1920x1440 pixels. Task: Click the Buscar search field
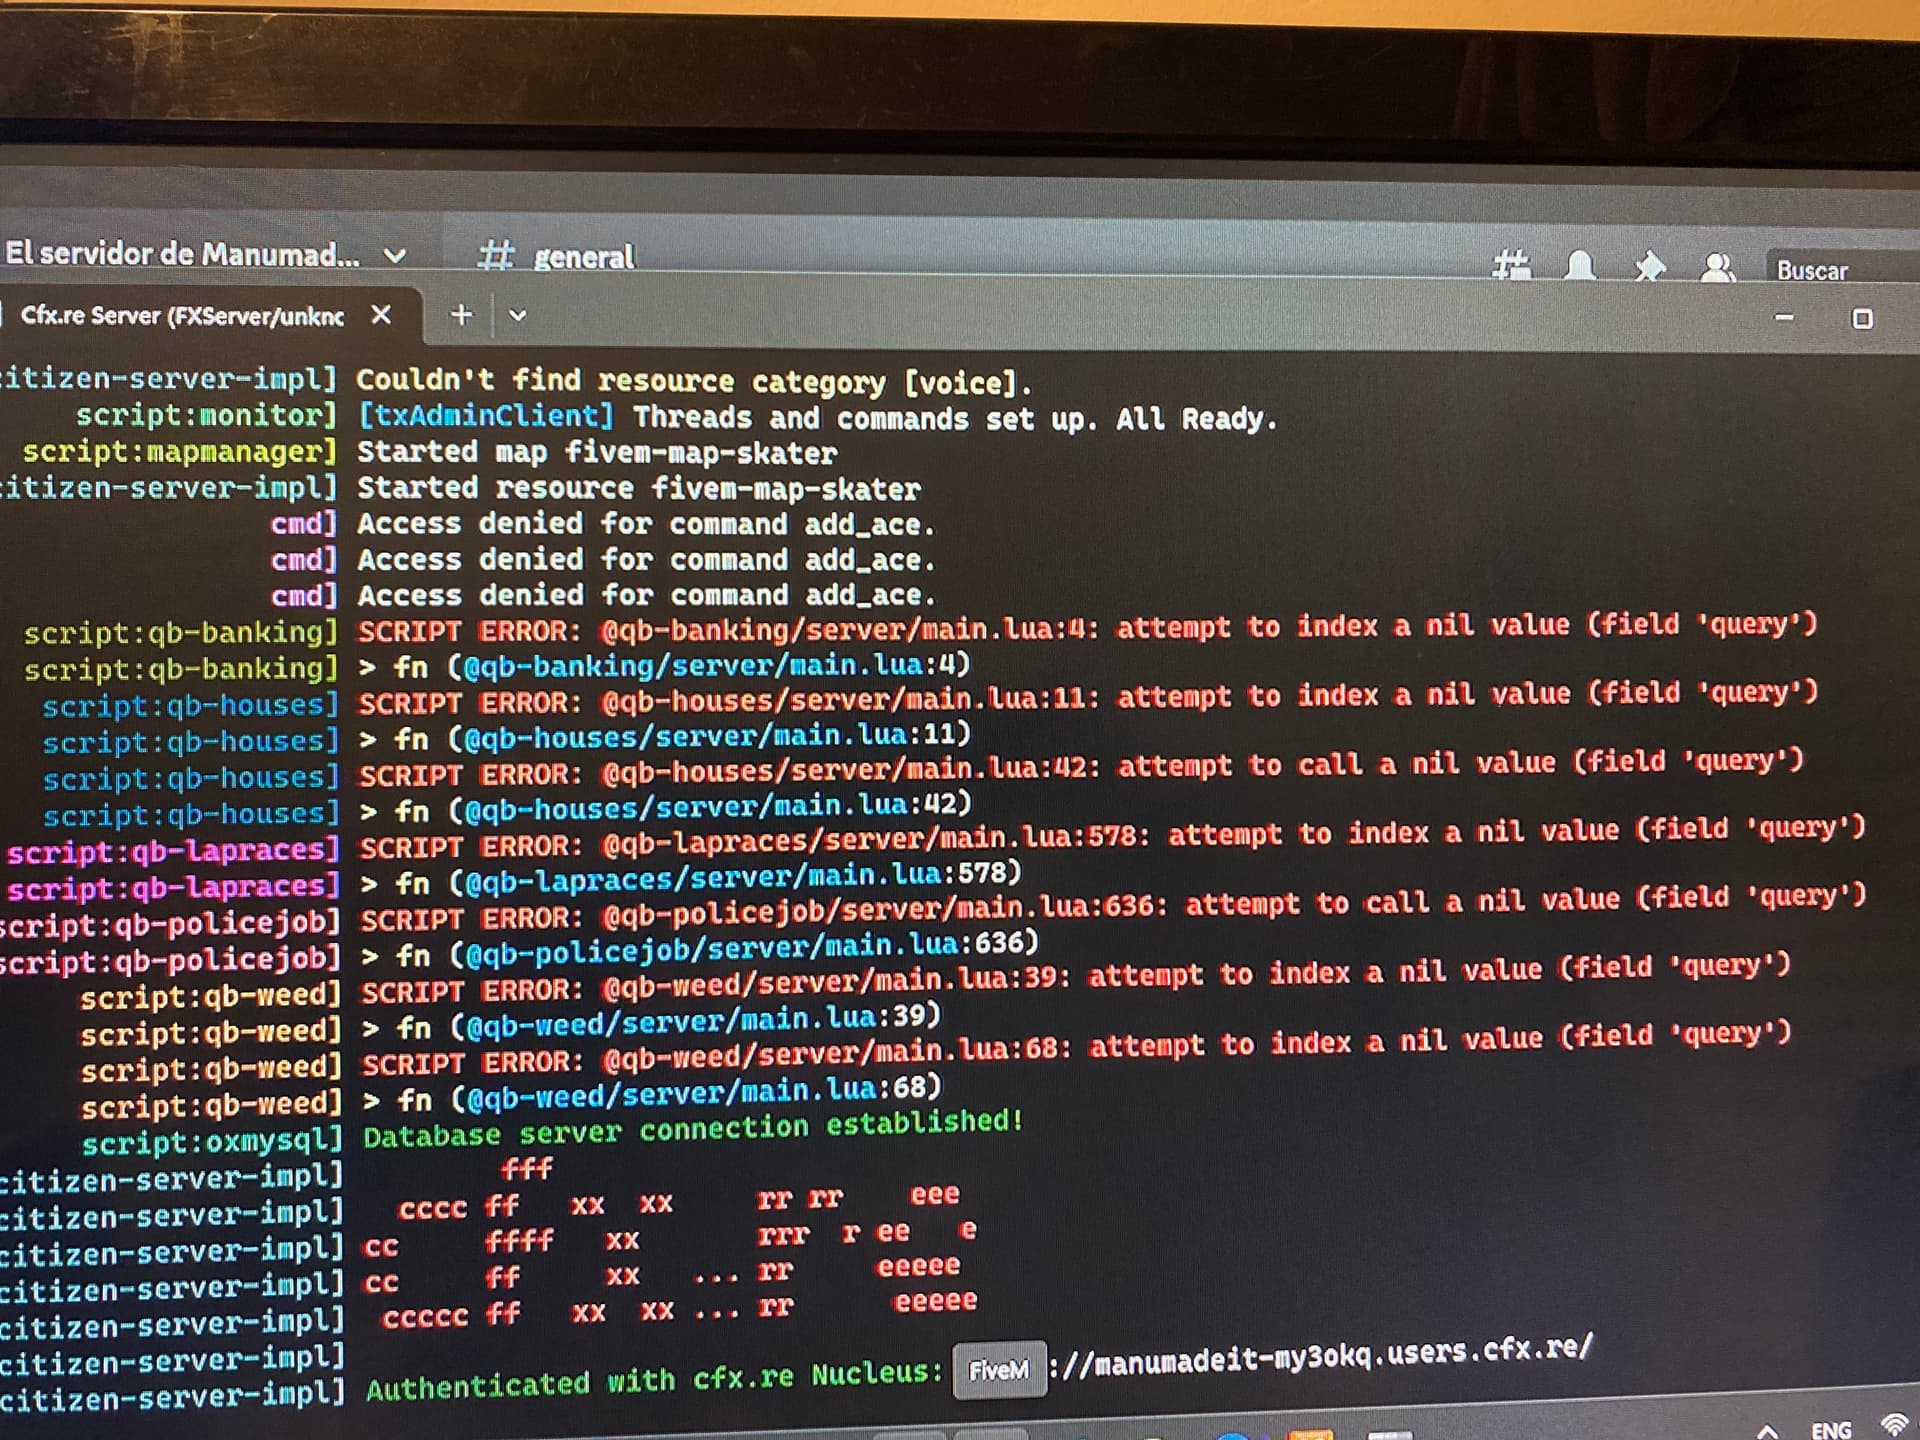pyautogui.click(x=1842, y=270)
